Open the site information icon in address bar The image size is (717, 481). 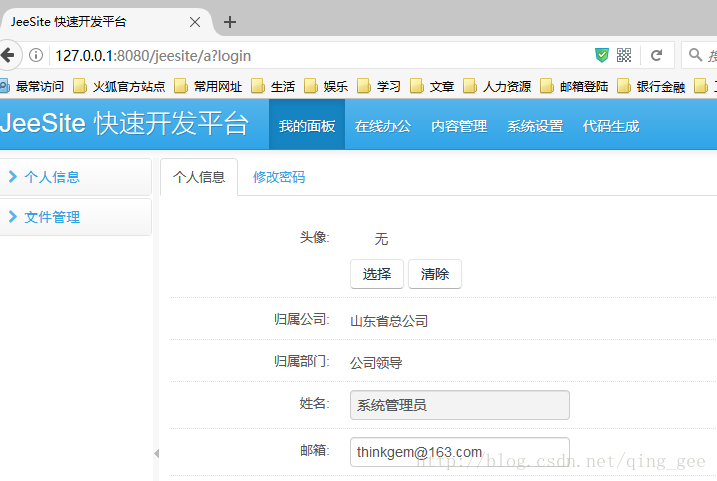point(36,55)
